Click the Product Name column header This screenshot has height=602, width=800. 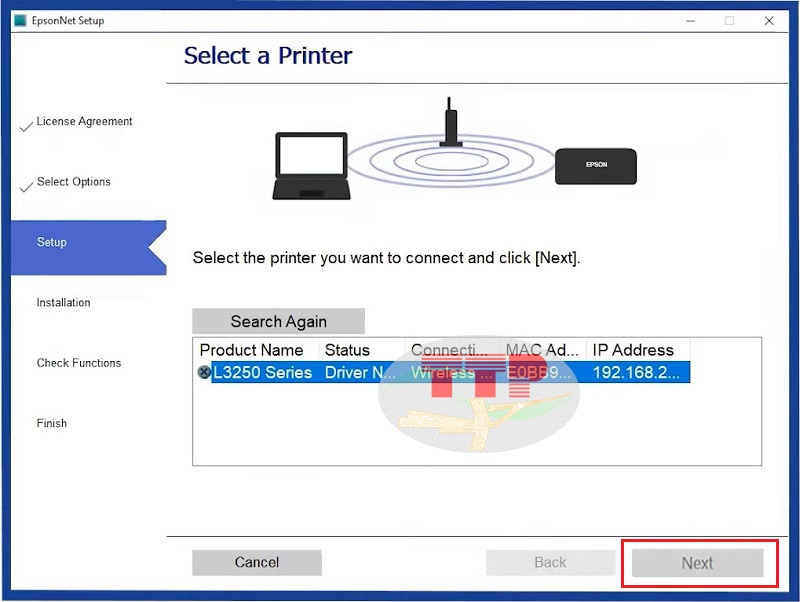click(251, 350)
